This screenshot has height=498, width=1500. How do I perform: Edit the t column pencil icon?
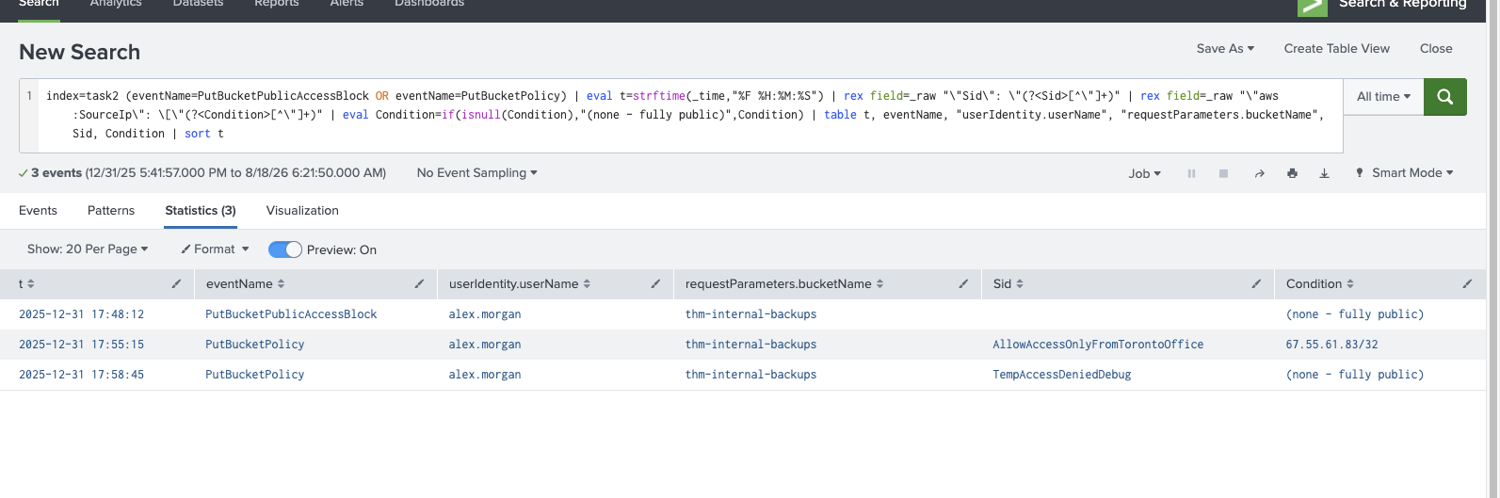click(x=177, y=284)
